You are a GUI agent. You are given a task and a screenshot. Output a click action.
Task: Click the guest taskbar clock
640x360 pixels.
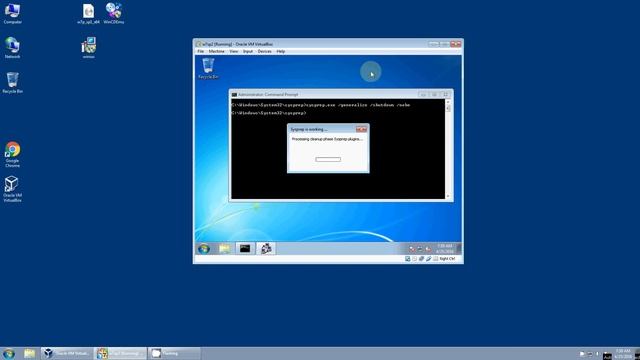point(445,249)
